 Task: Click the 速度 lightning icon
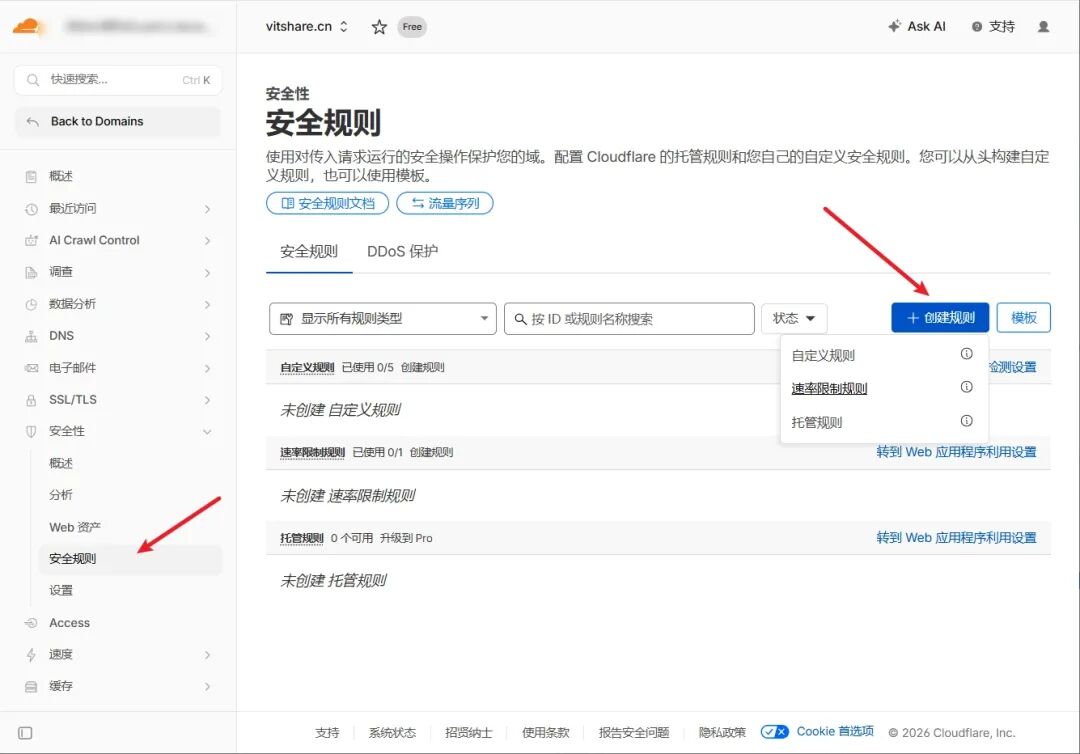(31, 655)
